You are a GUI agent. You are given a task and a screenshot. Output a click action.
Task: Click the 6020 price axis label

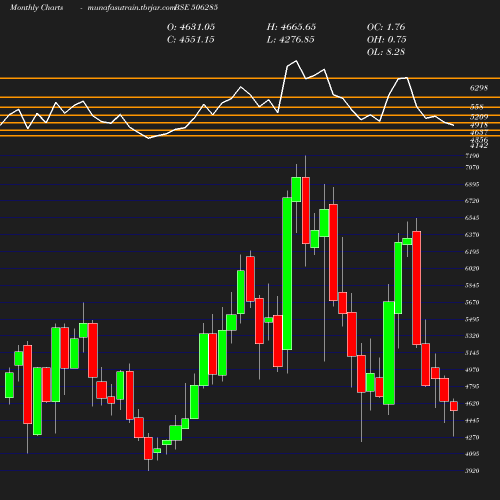coord(472,268)
